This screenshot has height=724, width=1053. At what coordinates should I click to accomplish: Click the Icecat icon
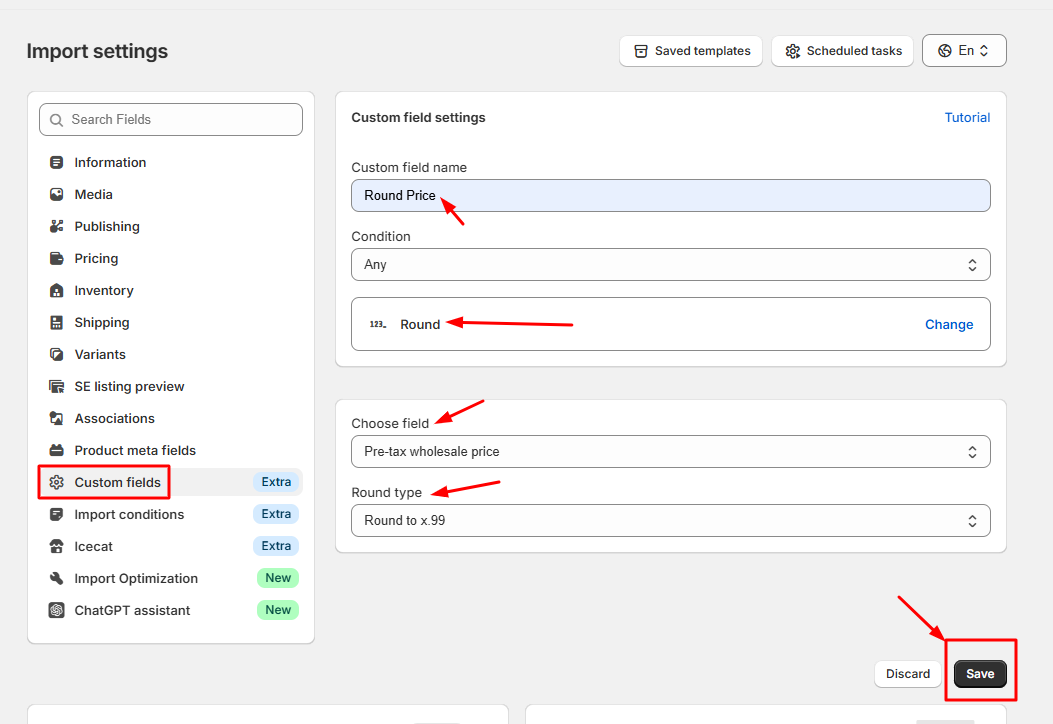(x=56, y=547)
